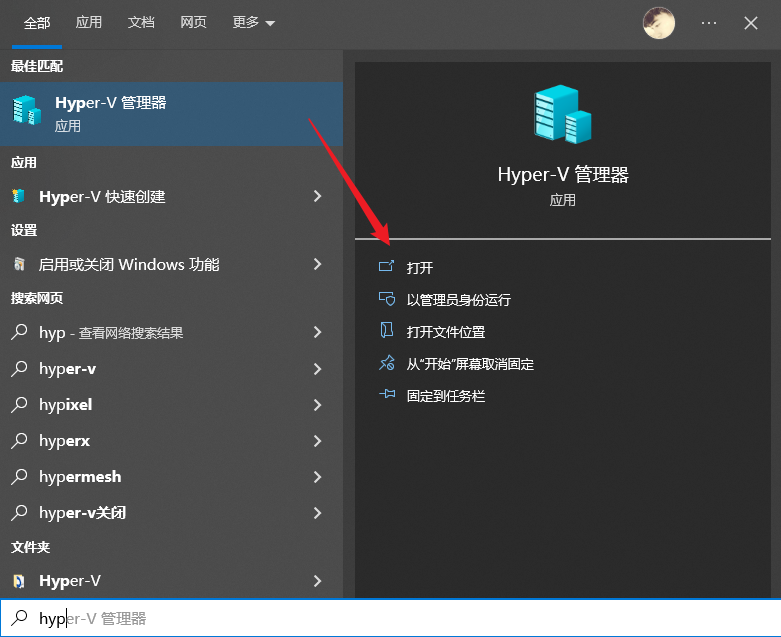Switch to the 网页 tab
This screenshot has height=637, width=781.
[x=193, y=22]
